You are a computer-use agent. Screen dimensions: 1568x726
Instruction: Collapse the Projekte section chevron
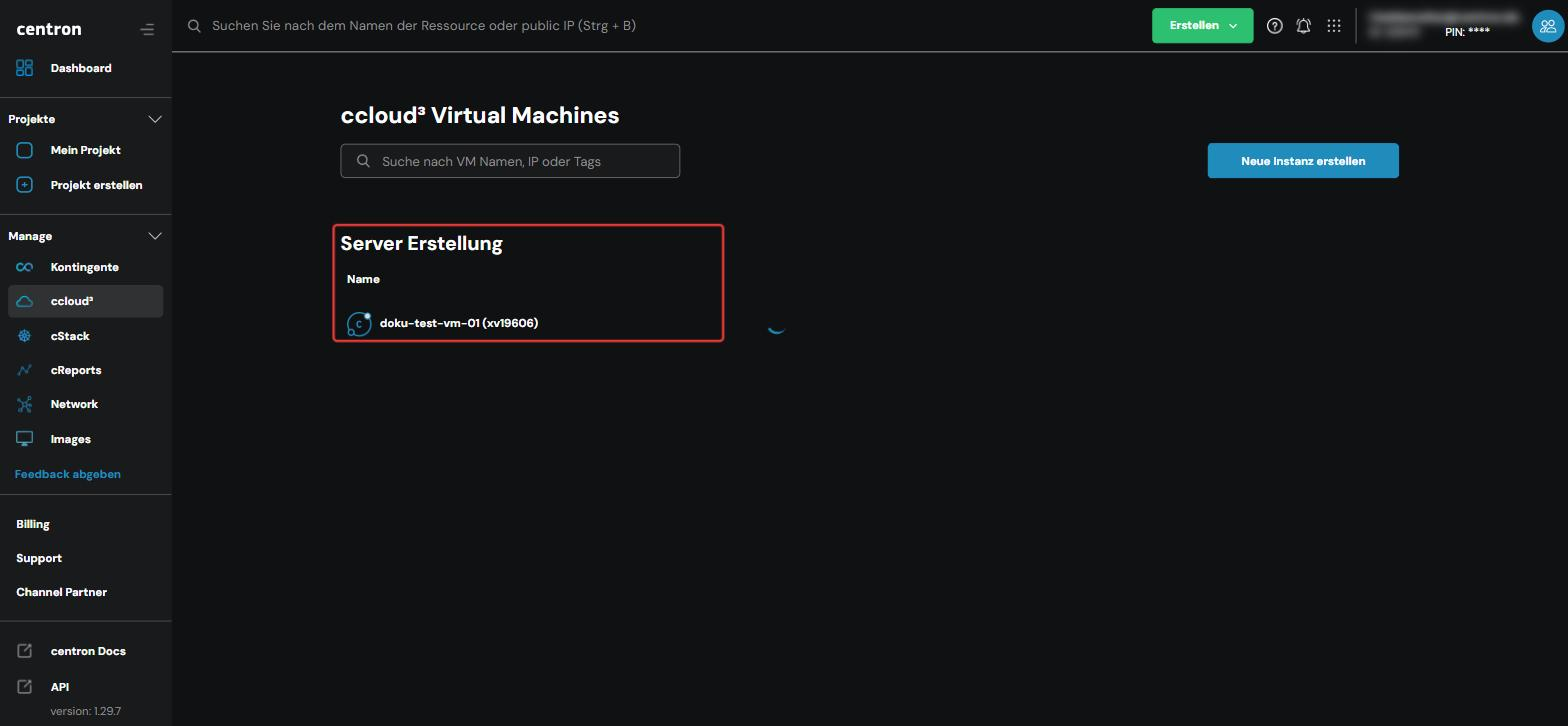tap(155, 119)
